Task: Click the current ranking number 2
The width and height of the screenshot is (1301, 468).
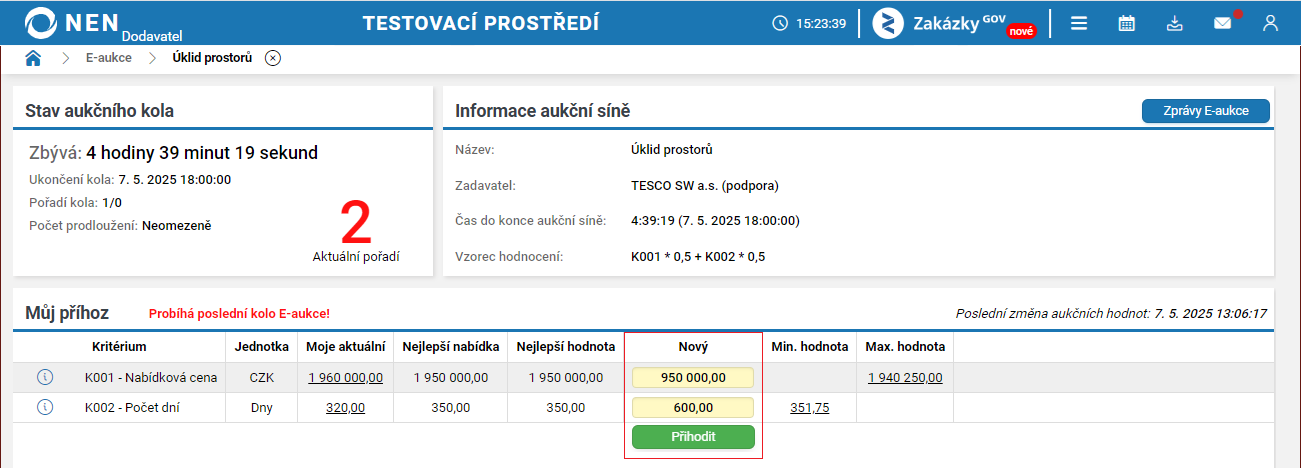Action: click(x=356, y=222)
